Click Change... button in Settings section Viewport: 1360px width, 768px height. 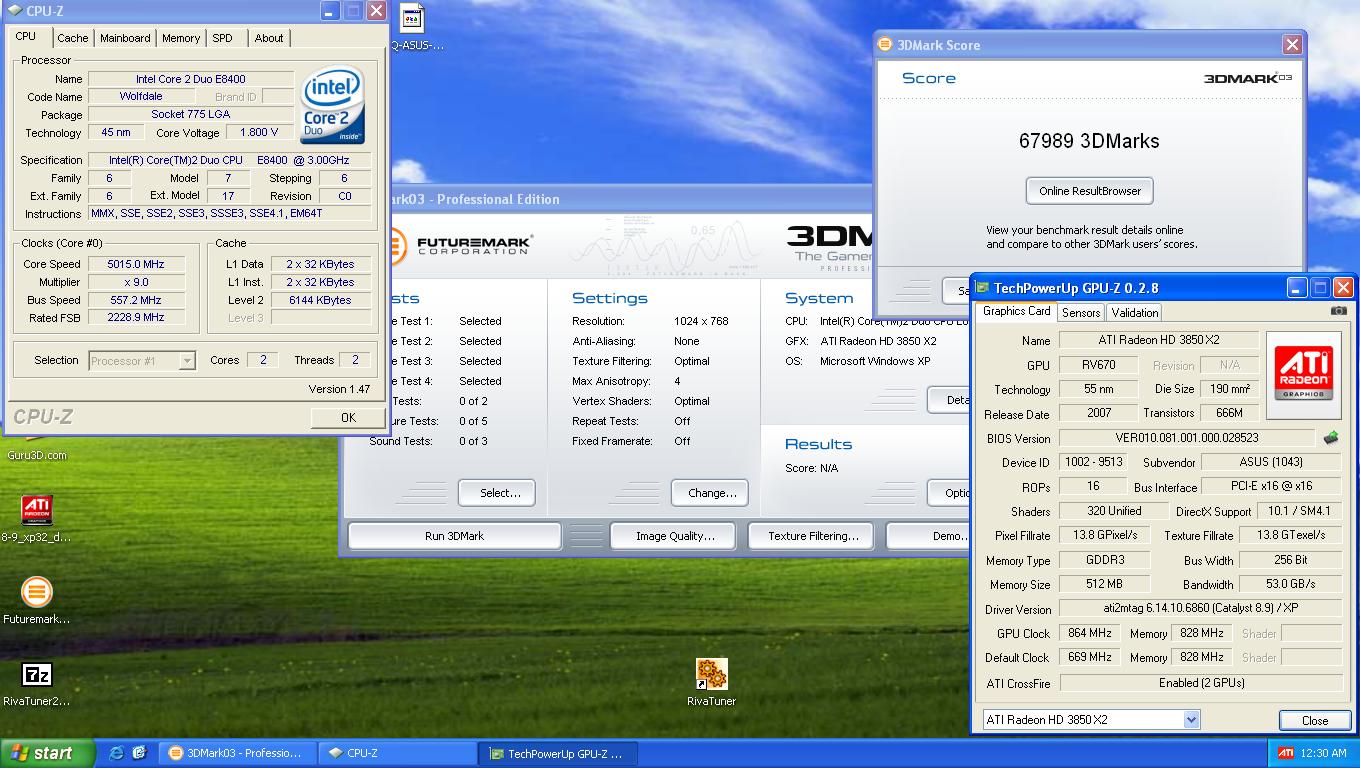(x=711, y=493)
